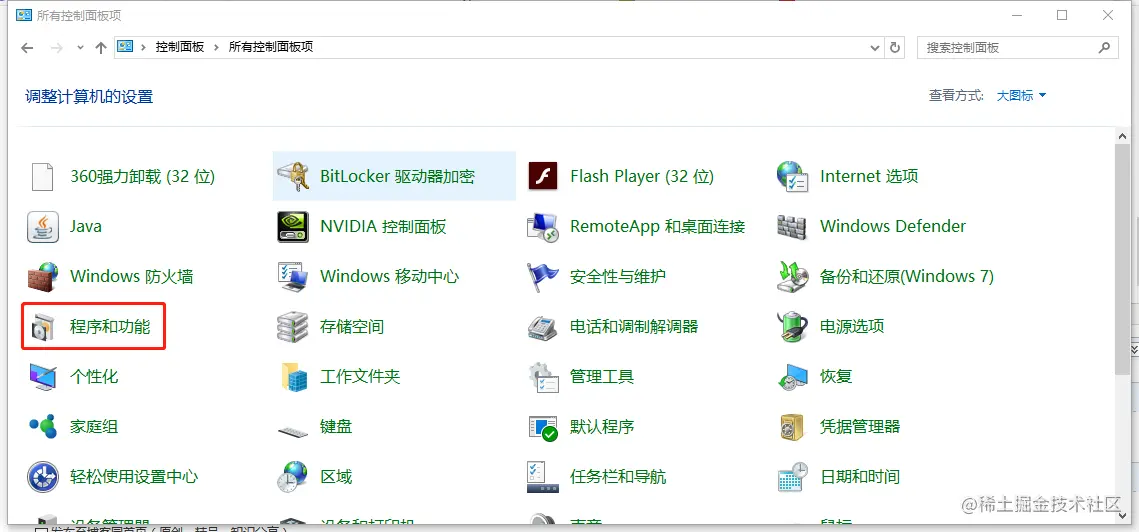
Task: Click the 日期和时间 label
Action: 860,477
